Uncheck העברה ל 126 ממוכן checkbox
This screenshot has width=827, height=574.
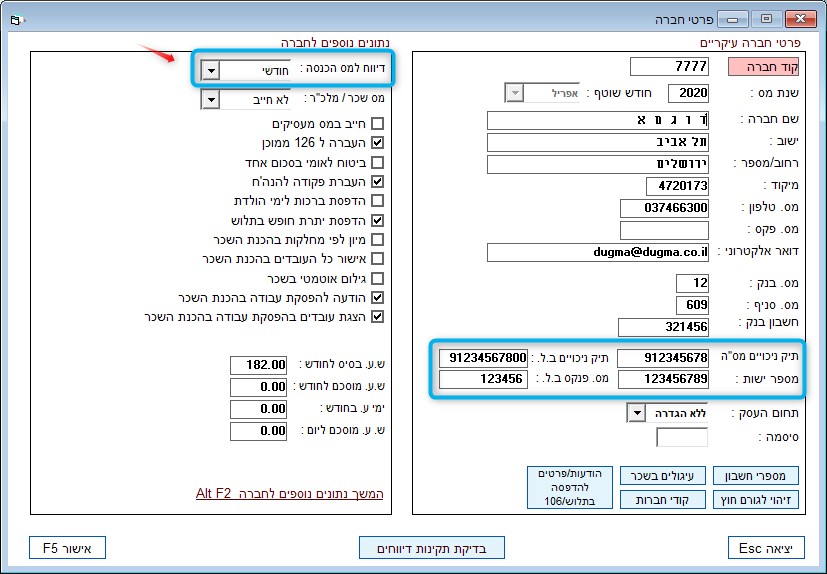point(377,142)
